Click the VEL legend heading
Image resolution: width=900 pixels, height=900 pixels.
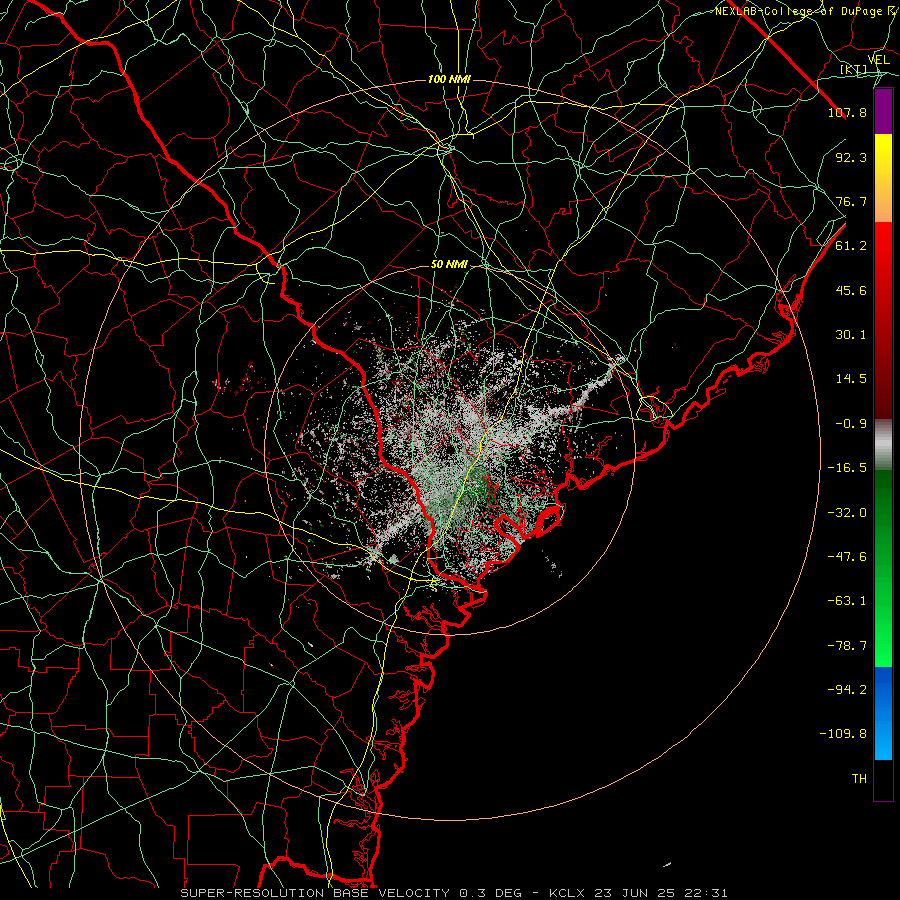(878, 60)
